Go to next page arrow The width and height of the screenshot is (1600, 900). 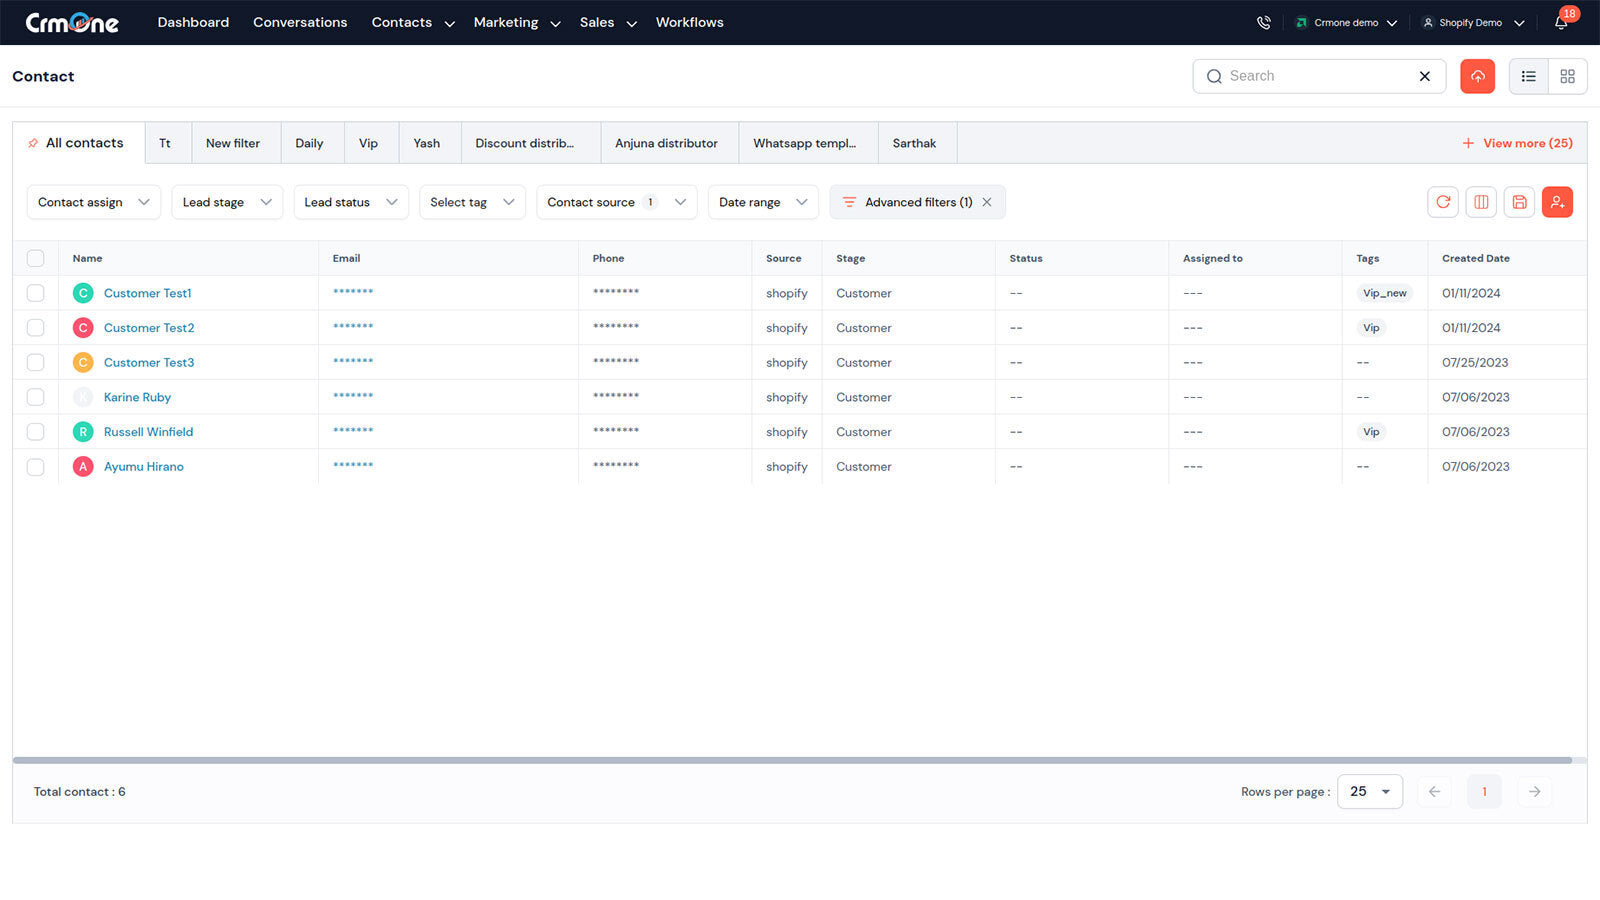pos(1534,791)
